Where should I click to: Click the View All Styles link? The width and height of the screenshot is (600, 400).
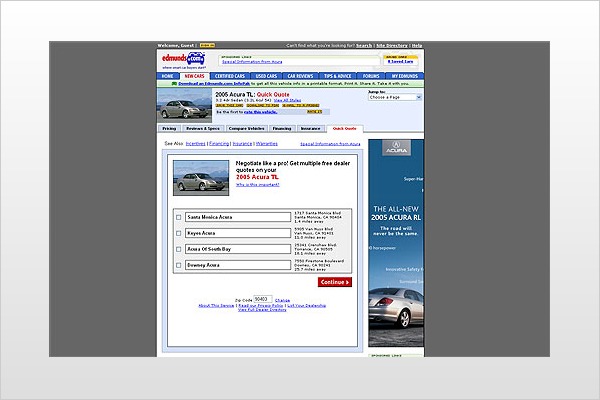coord(287,100)
